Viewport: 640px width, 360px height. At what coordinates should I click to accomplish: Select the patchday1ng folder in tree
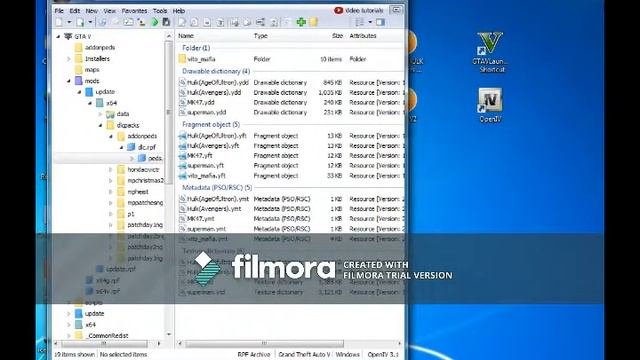click(x=145, y=224)
